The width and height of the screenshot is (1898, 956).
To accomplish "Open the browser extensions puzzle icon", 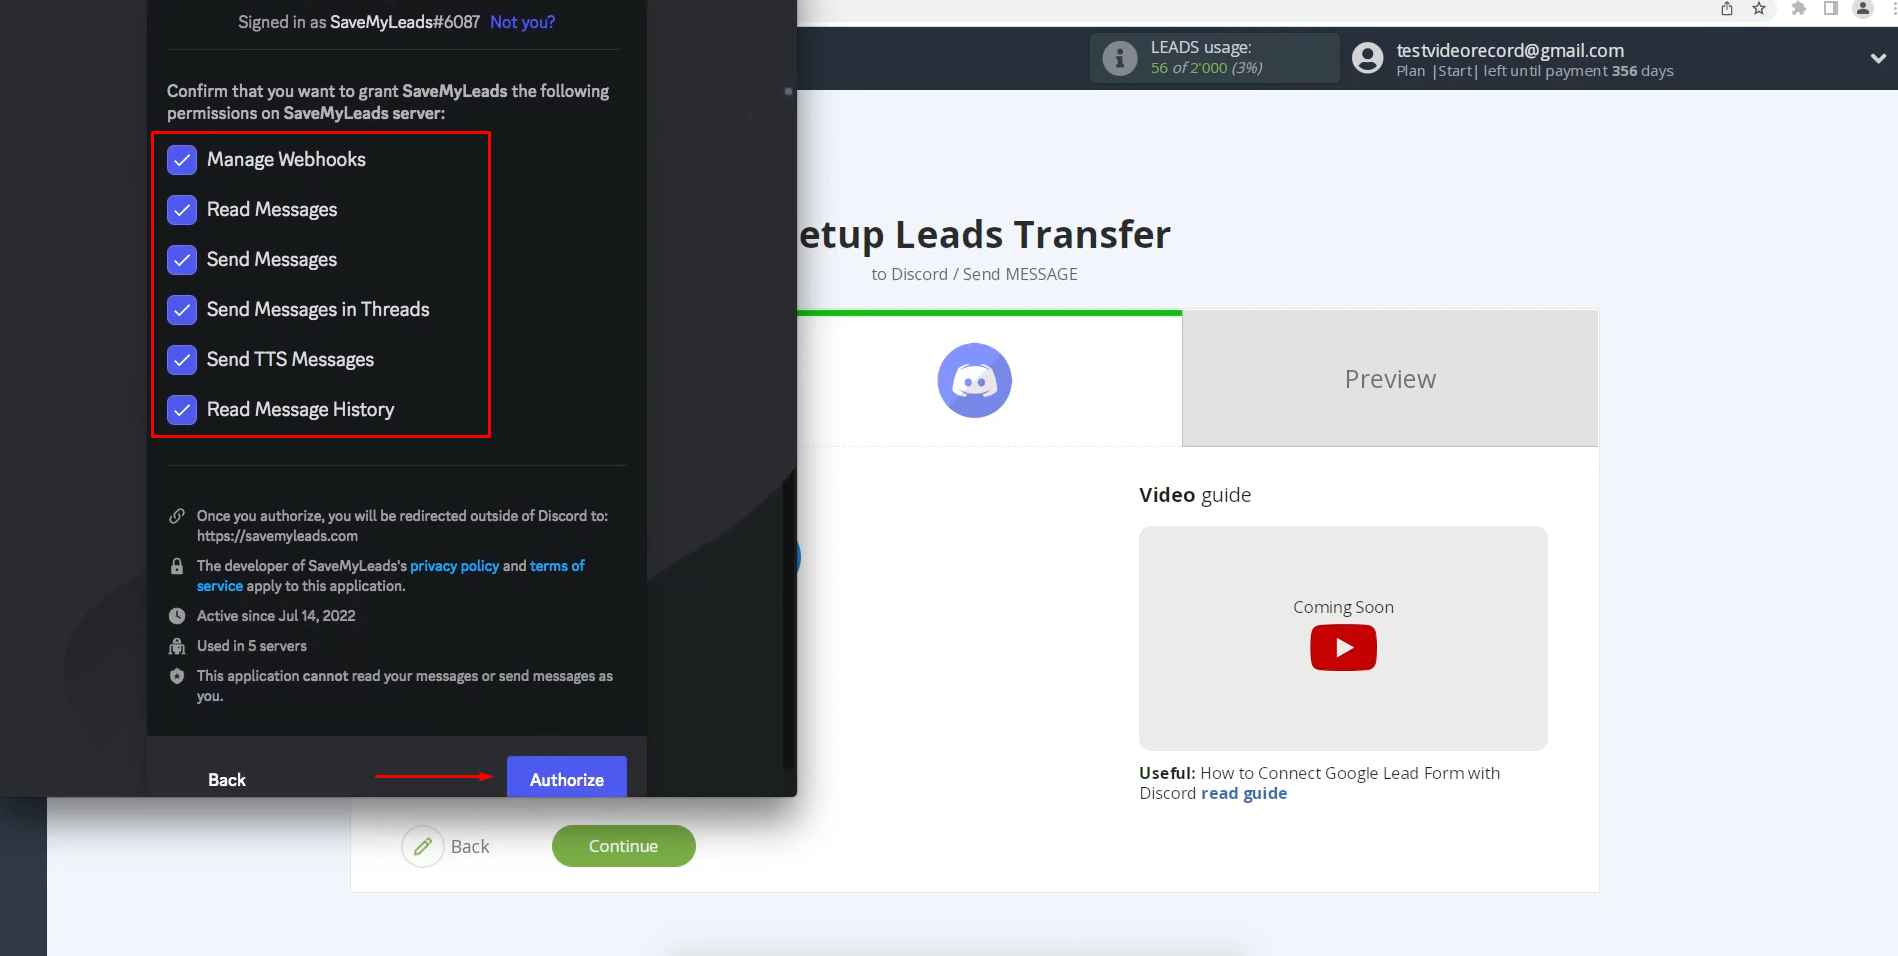I will pos(1799,9).
